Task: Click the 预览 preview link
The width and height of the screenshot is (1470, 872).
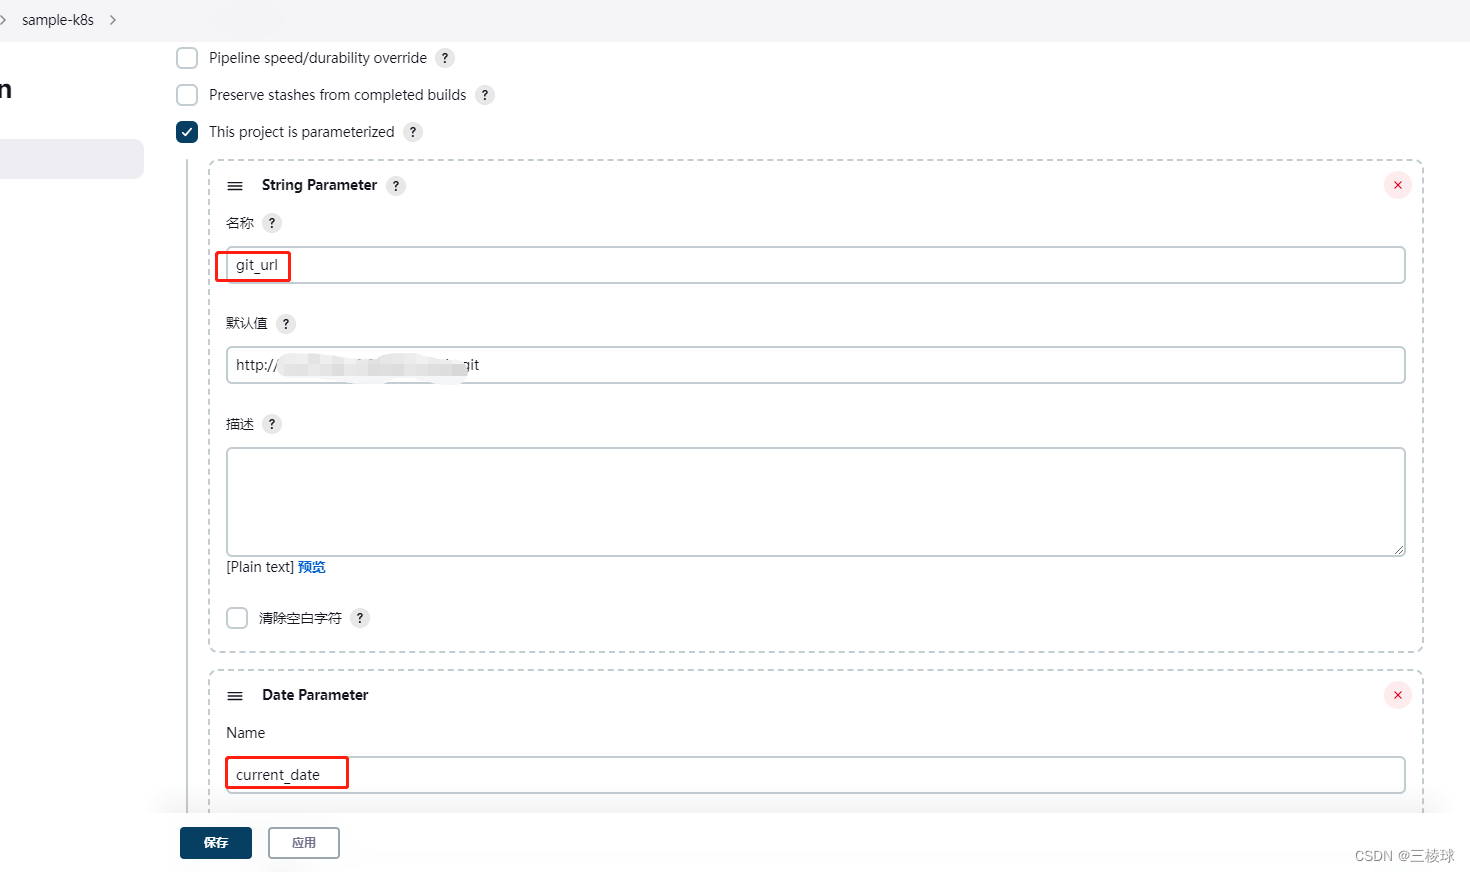Action: click(x=311, y=566)
